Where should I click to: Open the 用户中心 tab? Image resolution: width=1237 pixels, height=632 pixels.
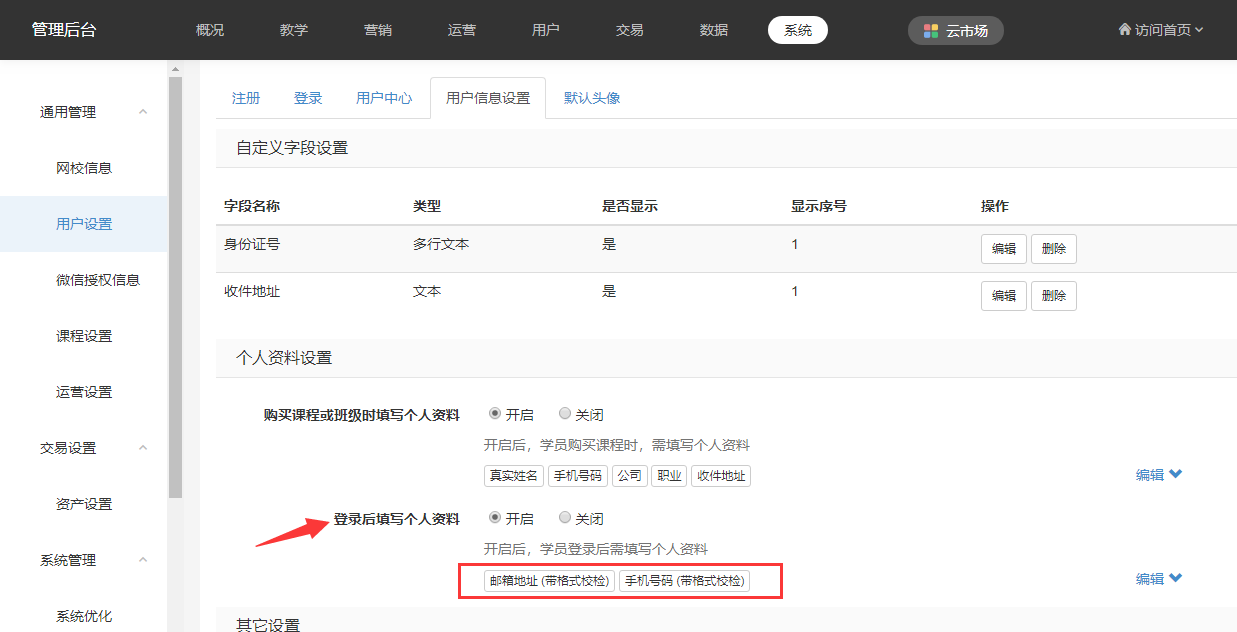pyautogui.click(x=384, y=98)
